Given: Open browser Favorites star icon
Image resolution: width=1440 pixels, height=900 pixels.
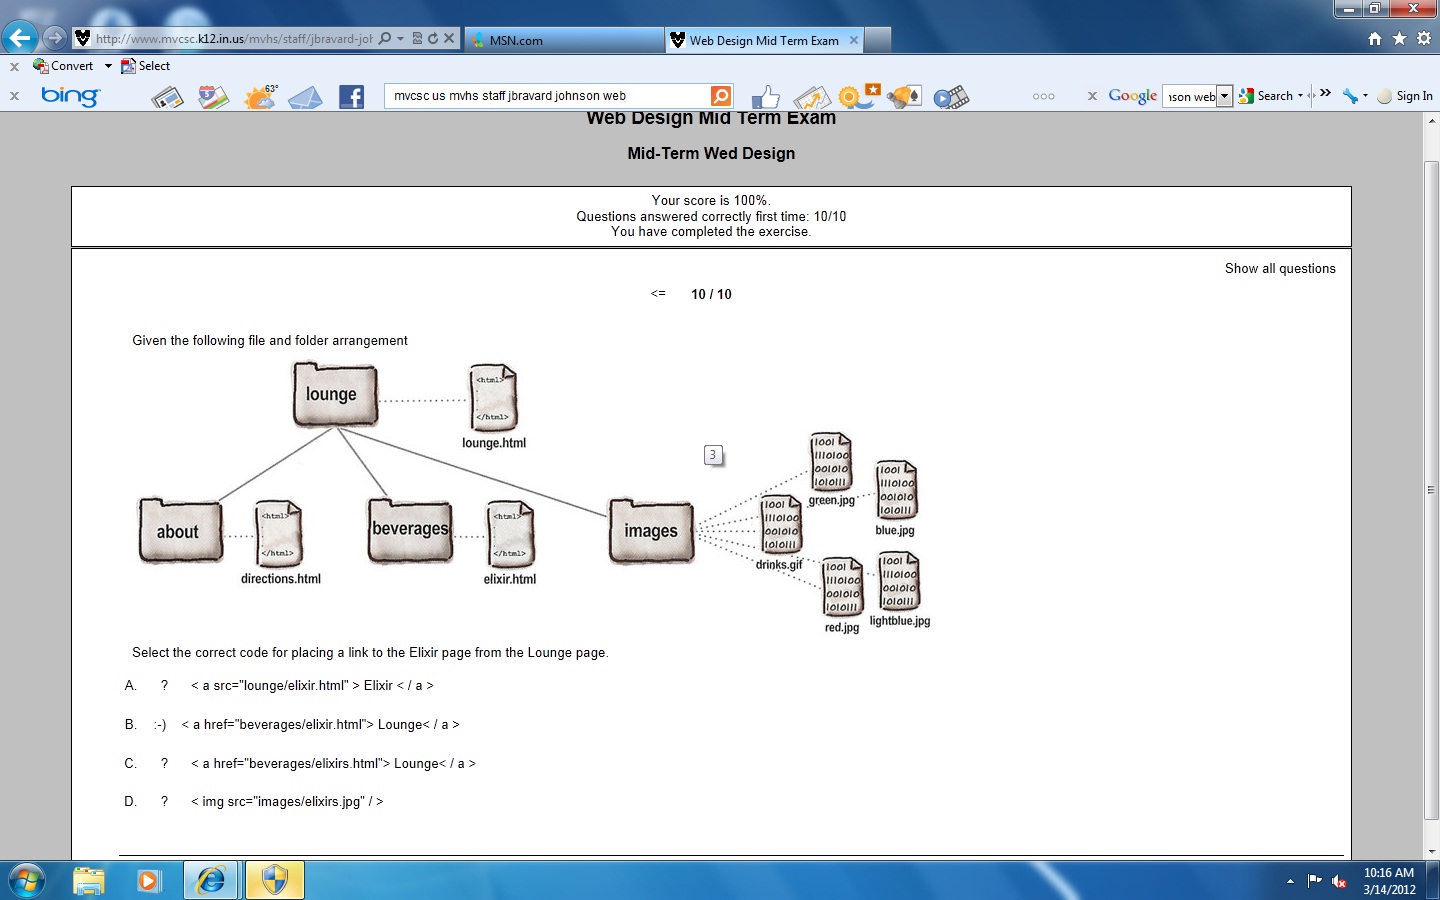Looking at the screenshot, I should (x=1399, y=38).
